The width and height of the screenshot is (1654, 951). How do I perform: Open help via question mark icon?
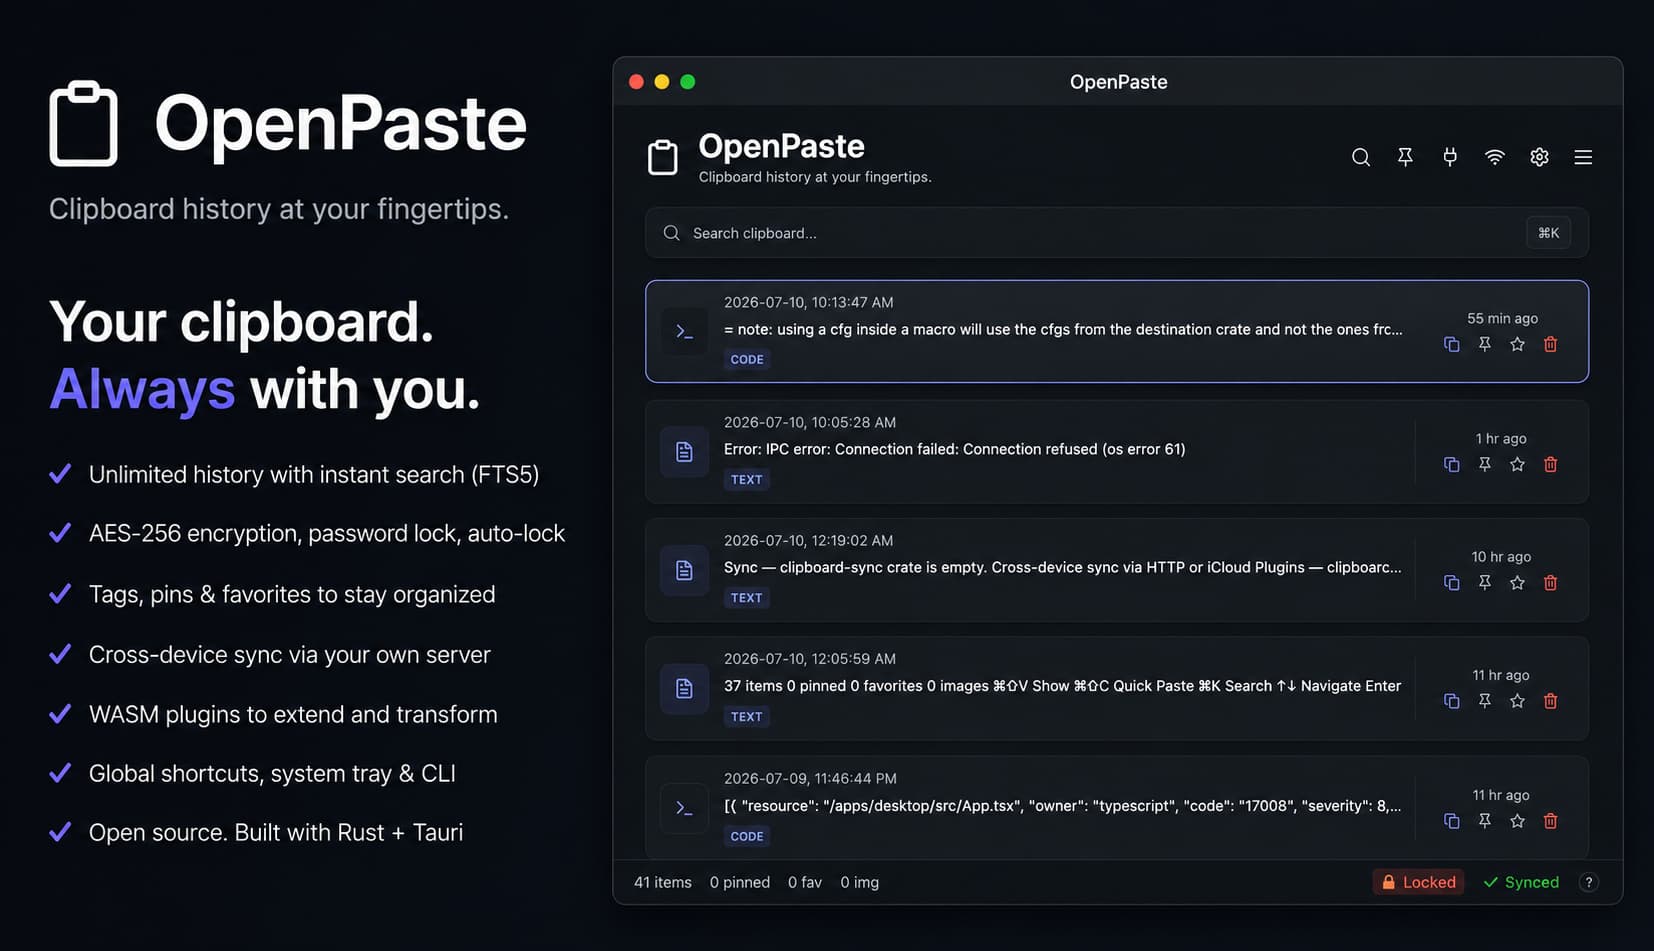pyautogui.click(x=1588, y=882)
